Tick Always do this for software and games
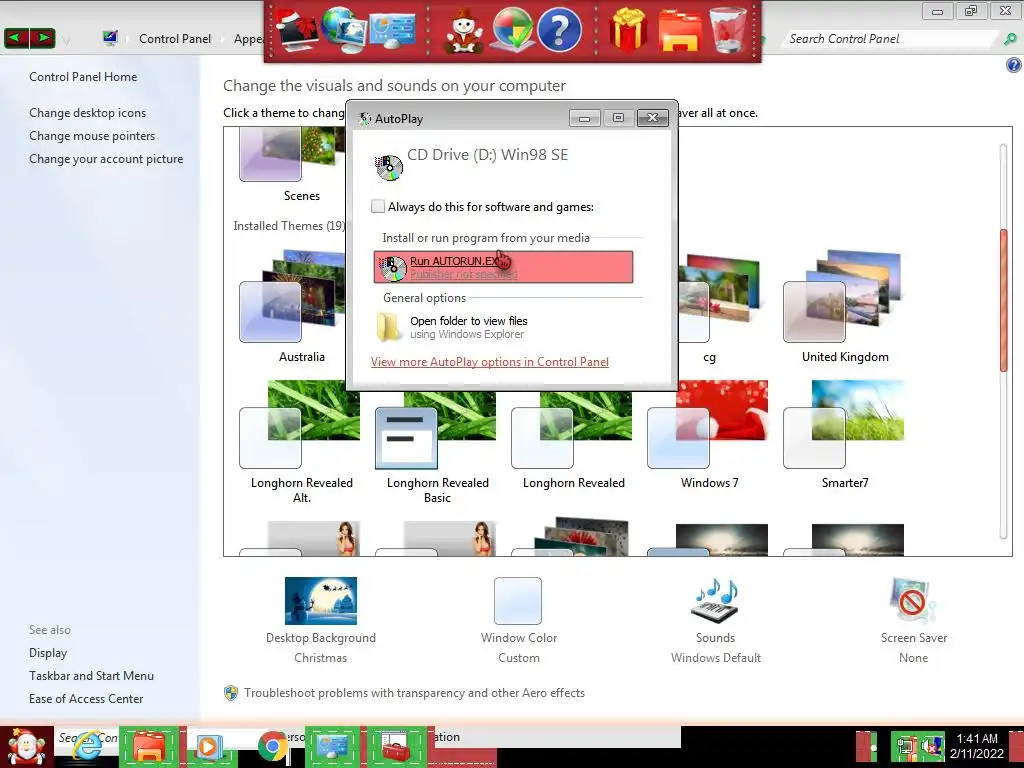This screenshot has width=1024, height=768. point(377,206)
